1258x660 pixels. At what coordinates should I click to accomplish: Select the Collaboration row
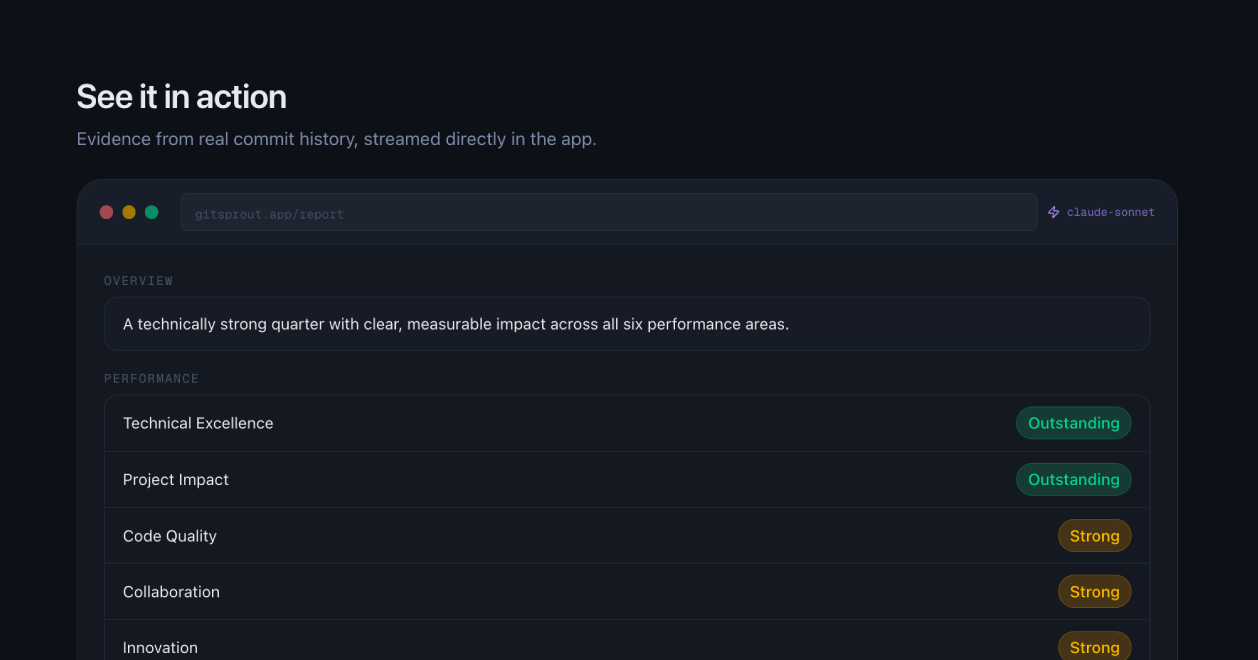(627, 591)
